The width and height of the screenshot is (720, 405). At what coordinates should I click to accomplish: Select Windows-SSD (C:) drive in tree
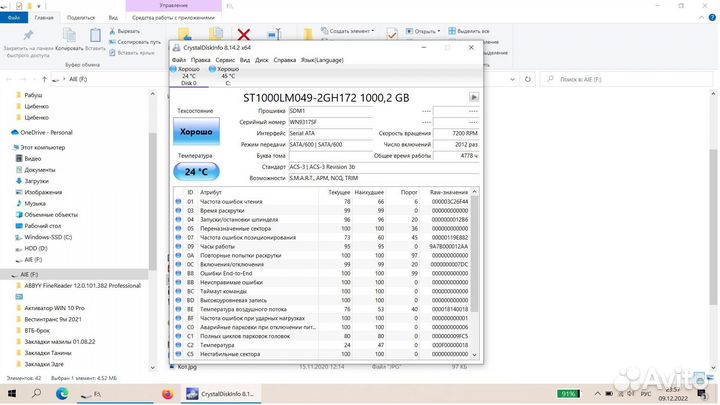point(44,237)
